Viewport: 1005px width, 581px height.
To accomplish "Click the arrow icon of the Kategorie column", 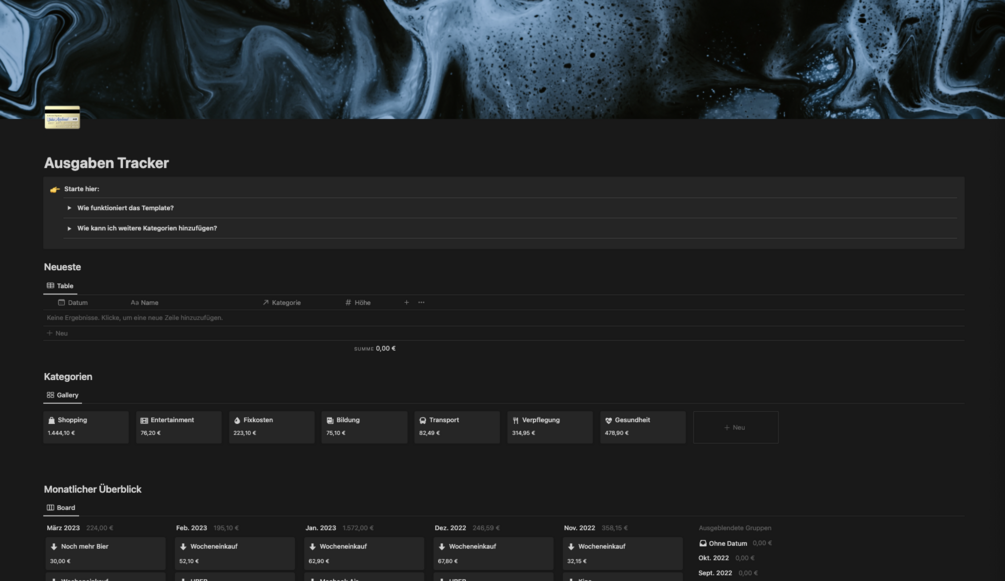I will tap(265, 302).
